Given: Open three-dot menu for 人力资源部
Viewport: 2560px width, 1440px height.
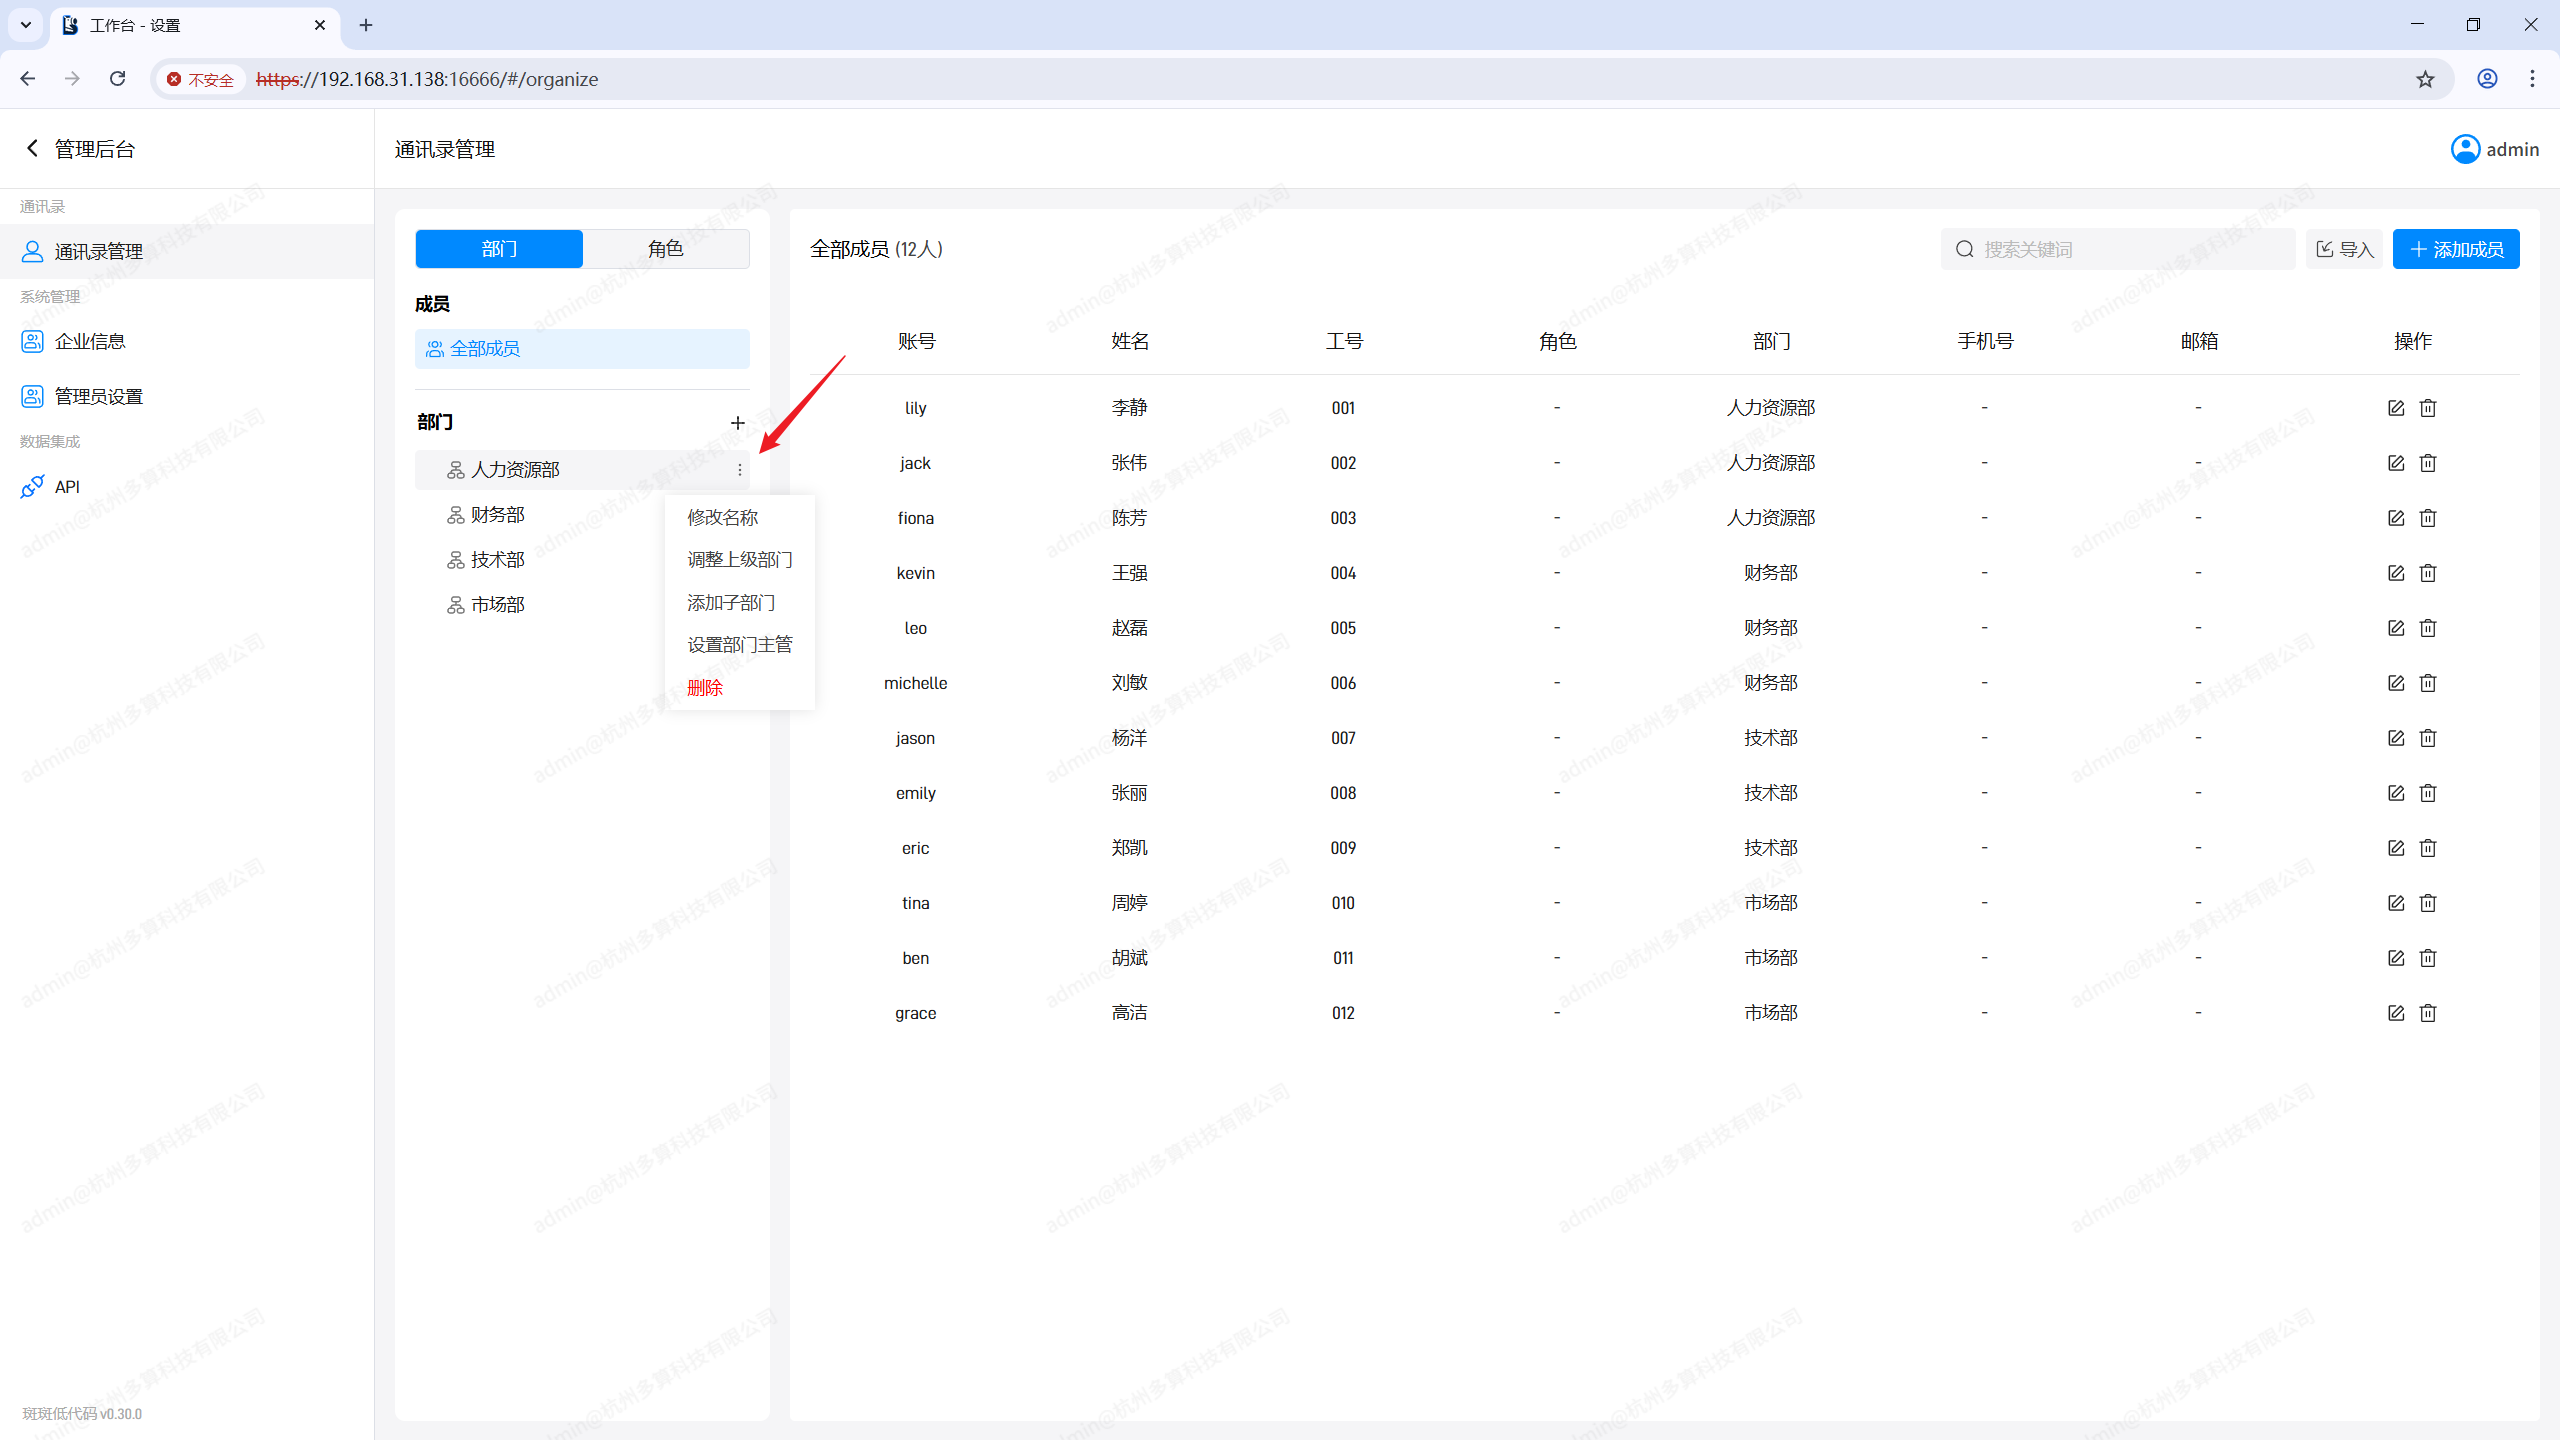Looking at the screenshot, I should (740, 470).
